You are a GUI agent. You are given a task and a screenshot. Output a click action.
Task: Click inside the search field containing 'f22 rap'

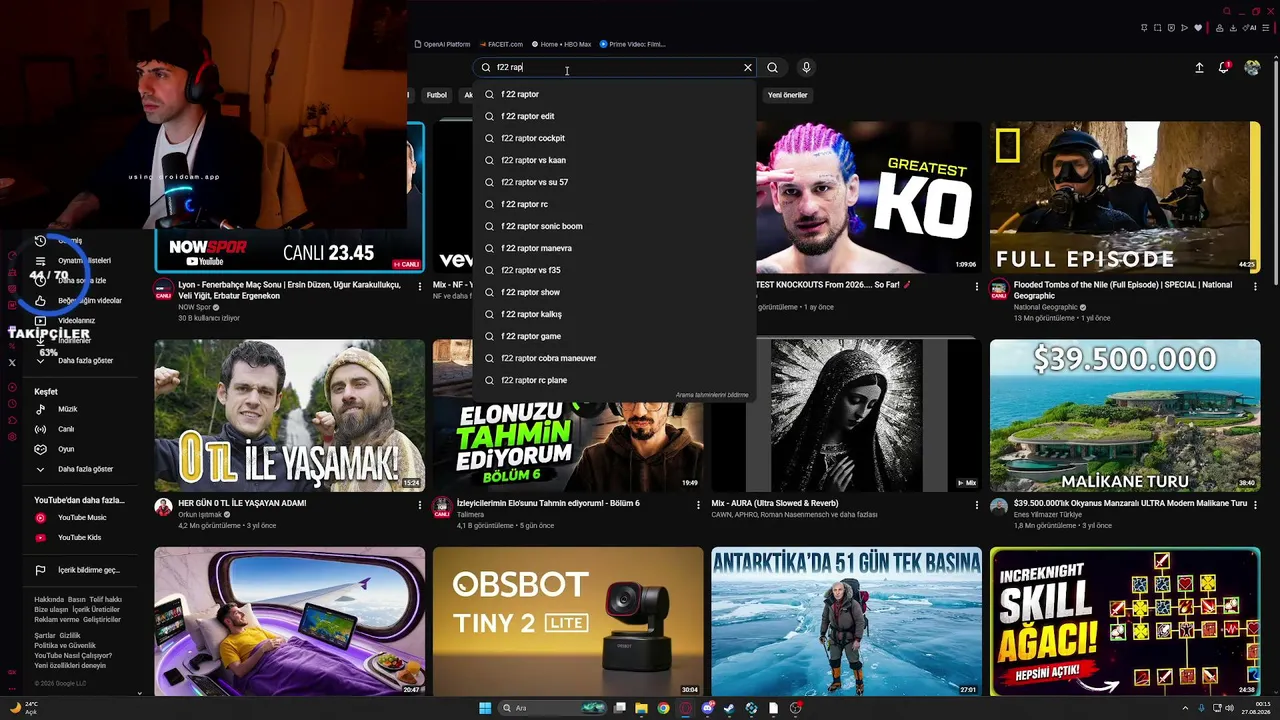tap(614, 67)
